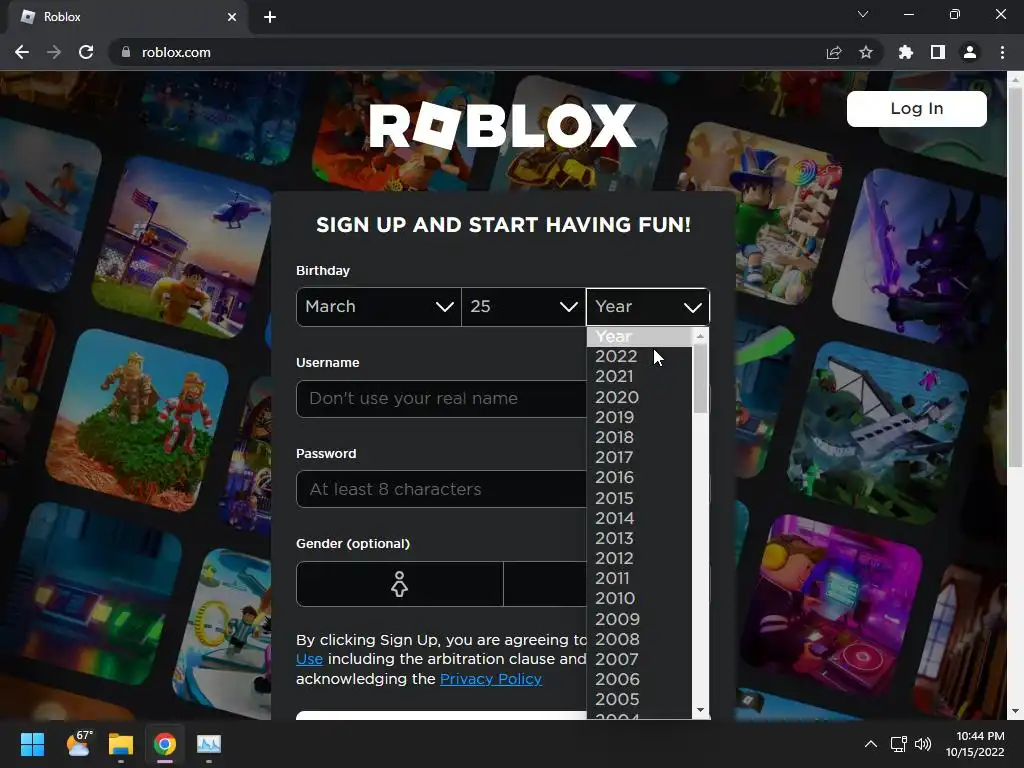
Task: Click the year list scrollbar thumb
Action: (700, 379)
